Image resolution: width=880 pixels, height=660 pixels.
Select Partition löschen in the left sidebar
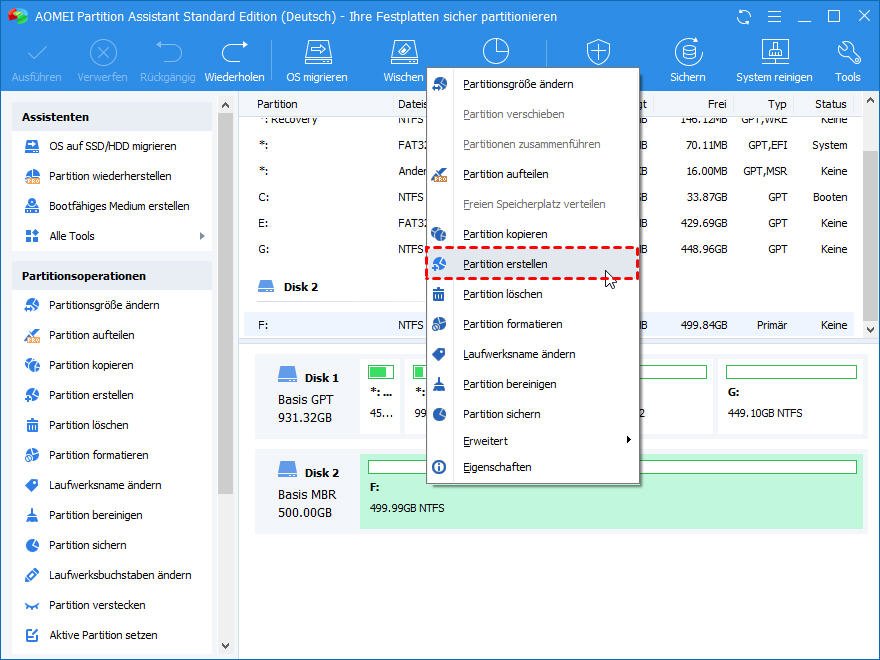click(88, 425)
